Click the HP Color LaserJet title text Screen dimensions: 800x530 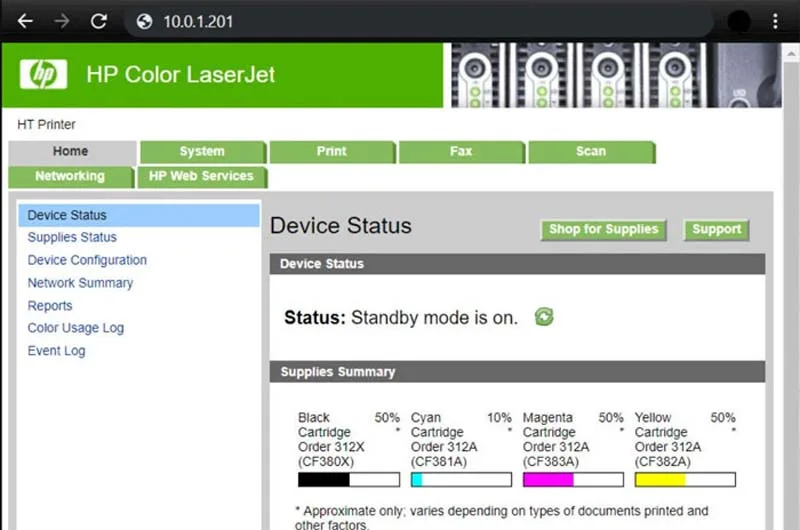point(181,74)
